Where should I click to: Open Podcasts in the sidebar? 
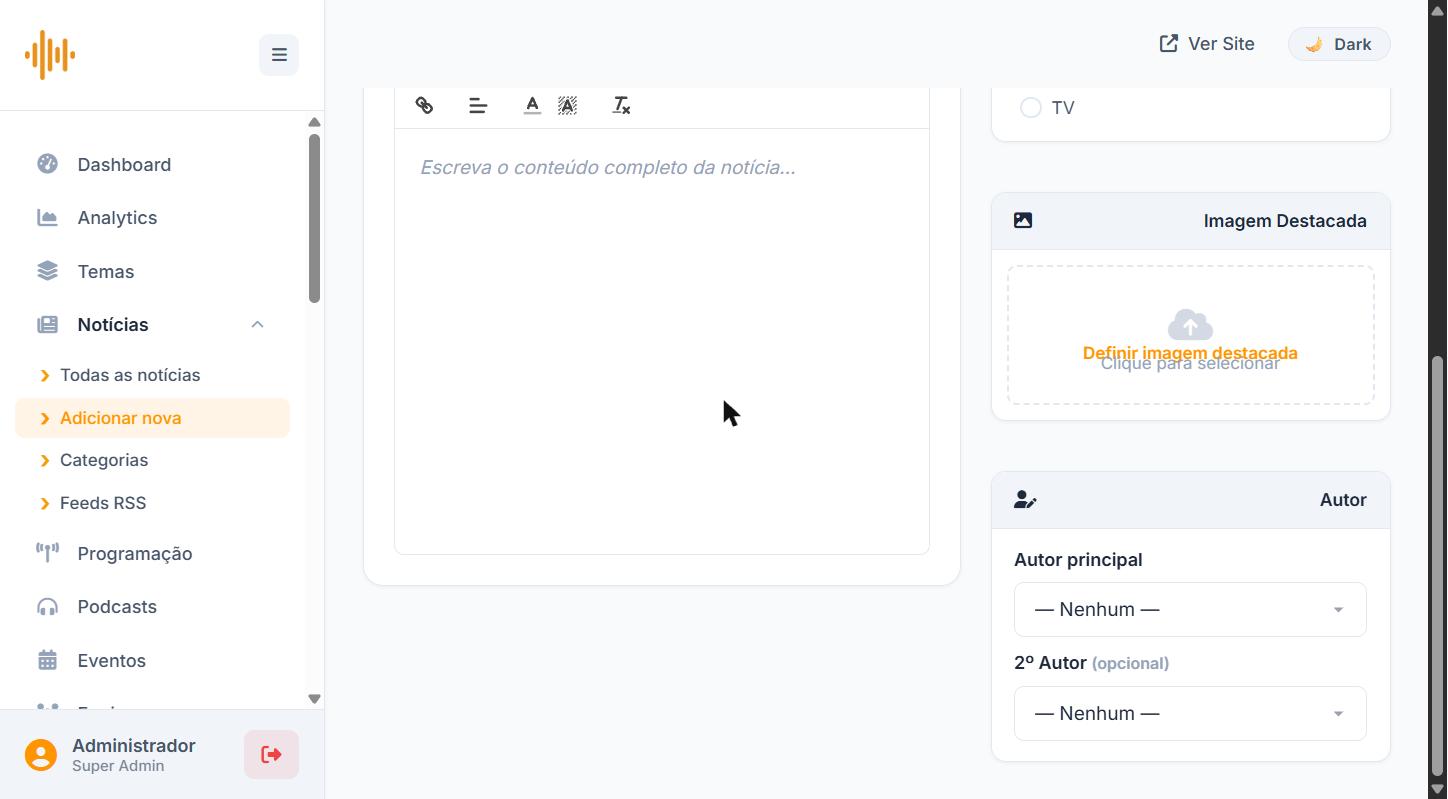point(152,607)
